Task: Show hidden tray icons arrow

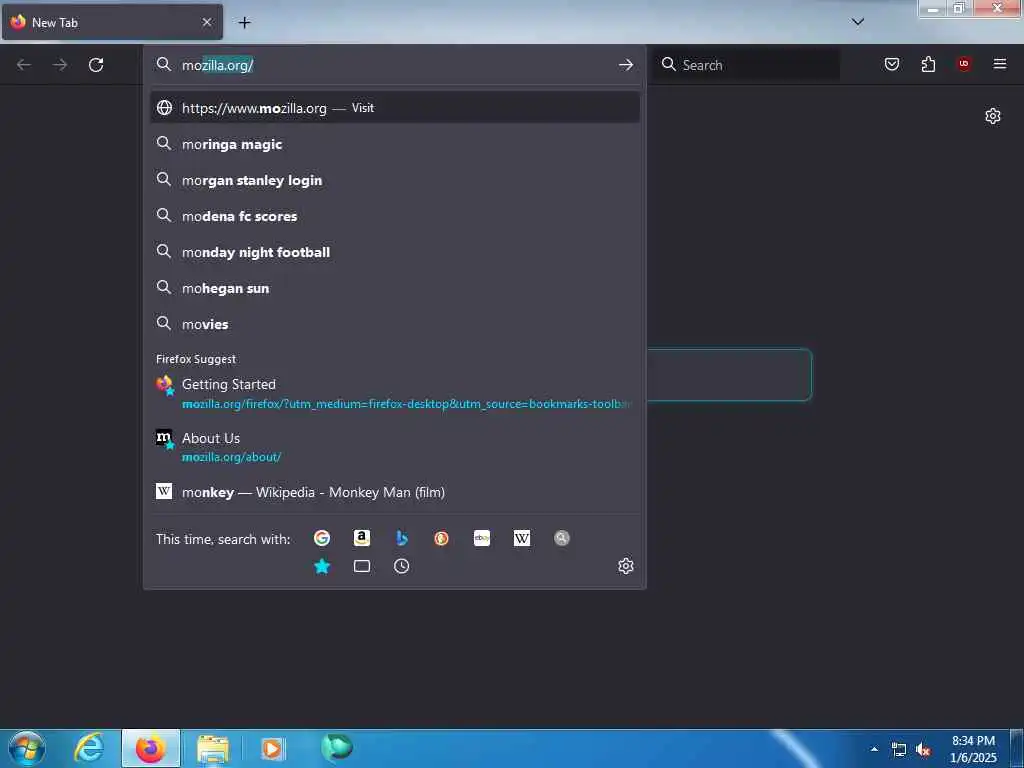Action: click(x=874, y=749)
